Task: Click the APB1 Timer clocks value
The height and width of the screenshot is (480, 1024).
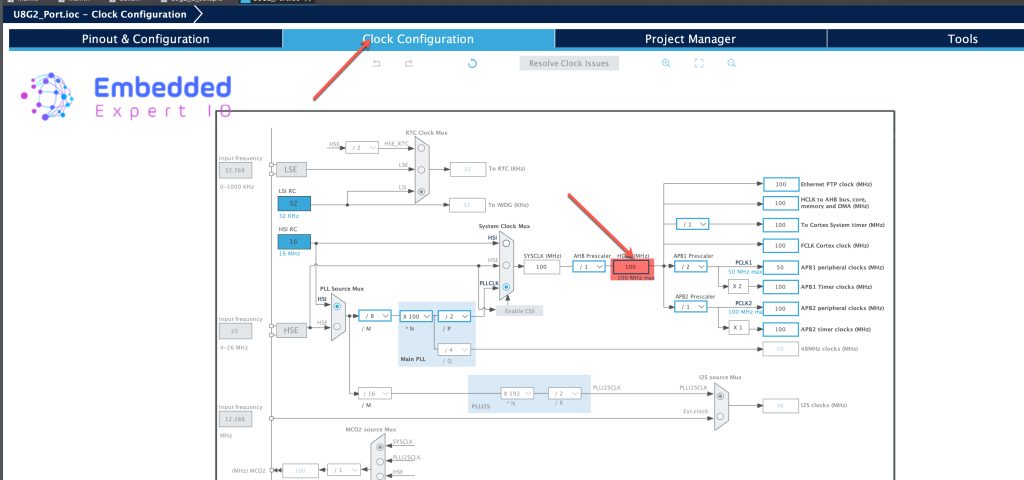Action: 780,287
